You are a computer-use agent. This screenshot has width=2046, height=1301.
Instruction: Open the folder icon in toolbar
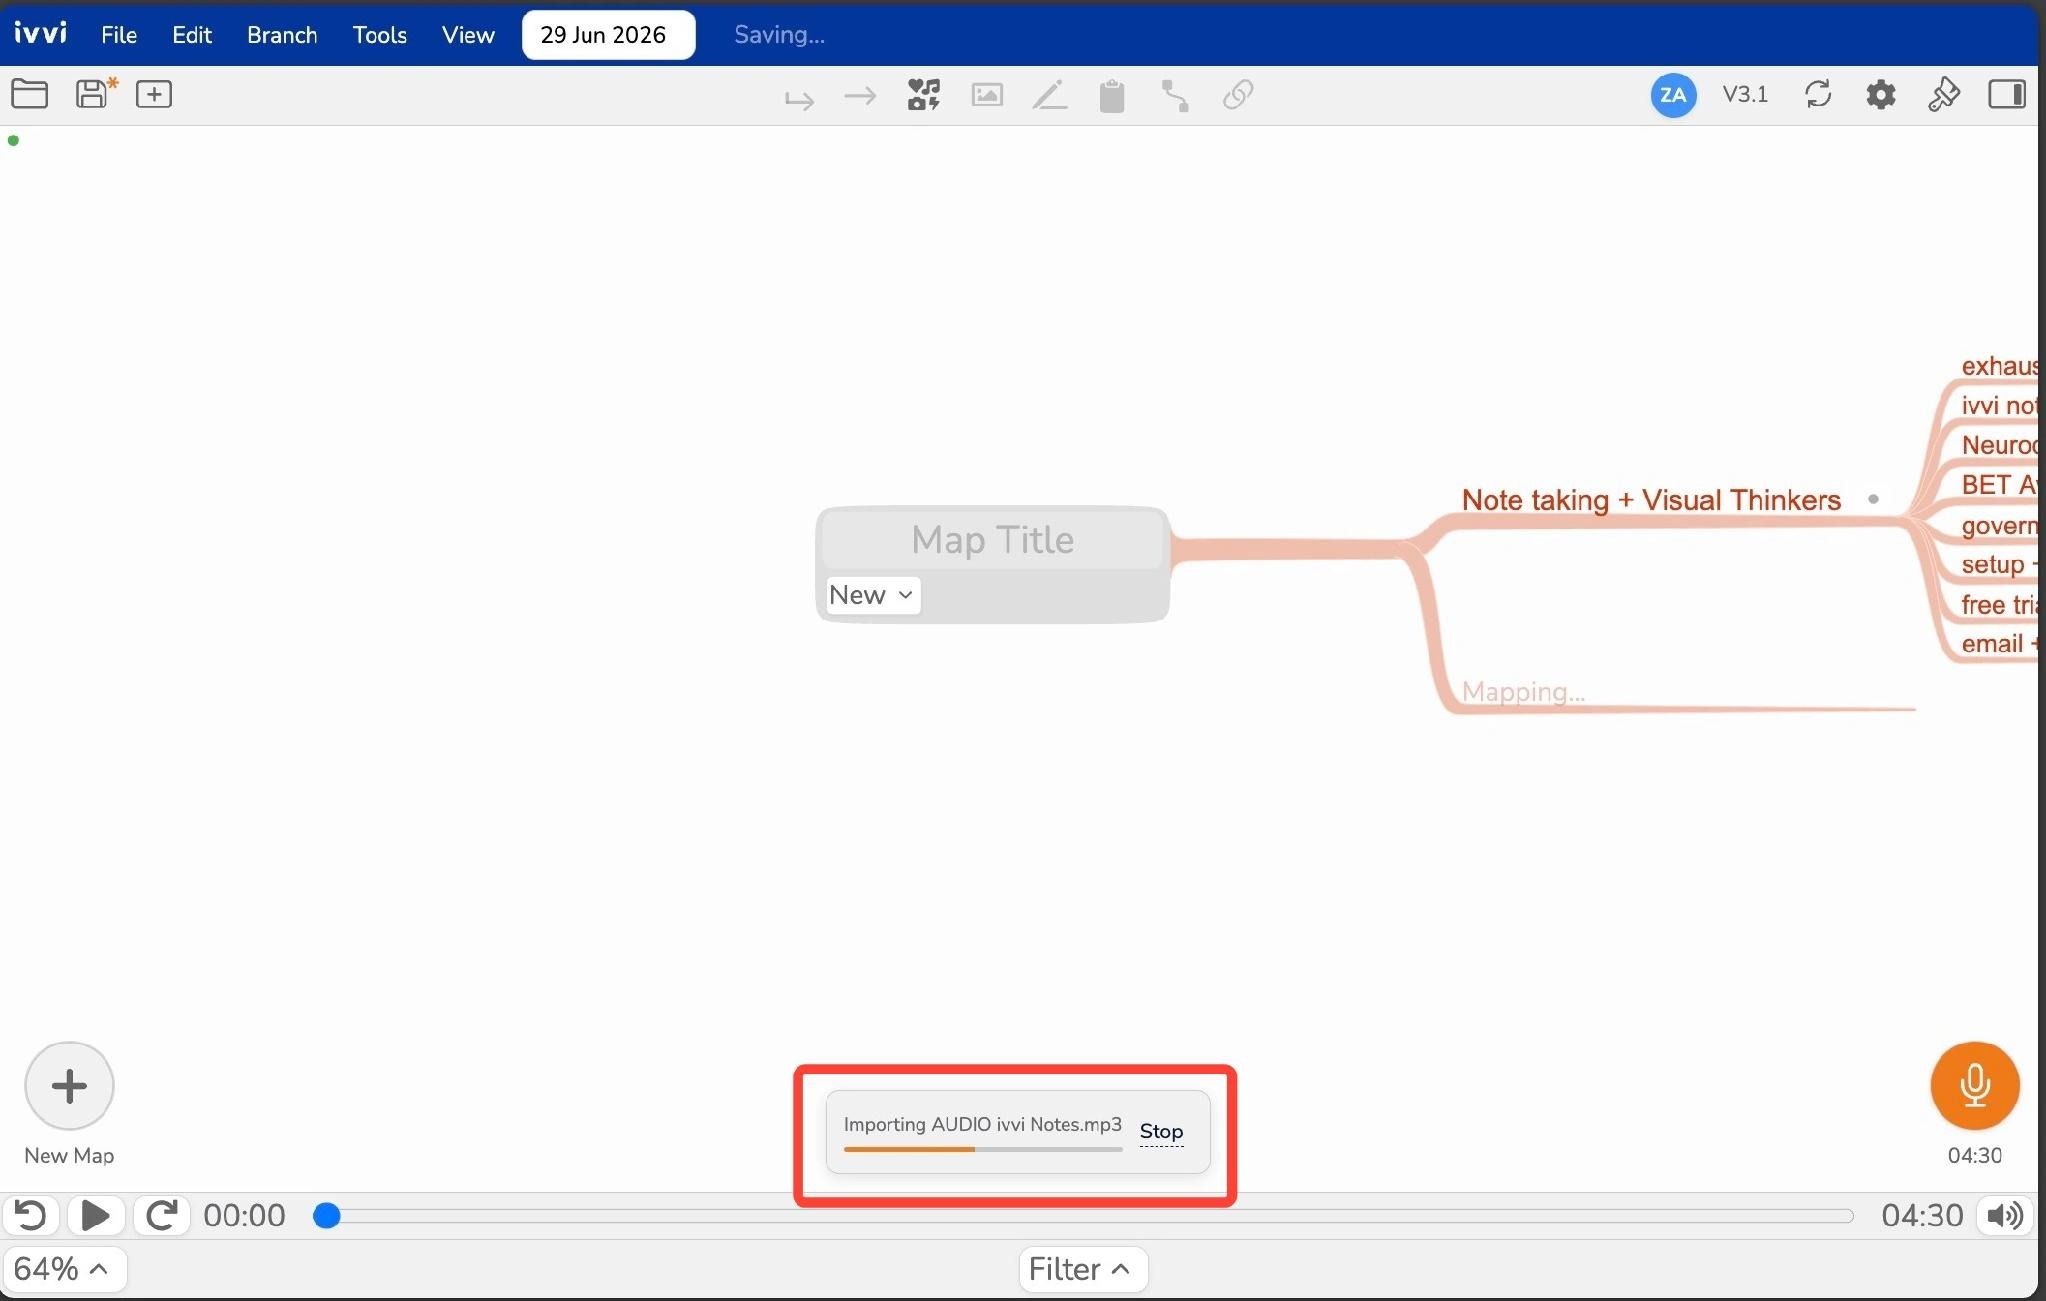(x=30, y=94)
